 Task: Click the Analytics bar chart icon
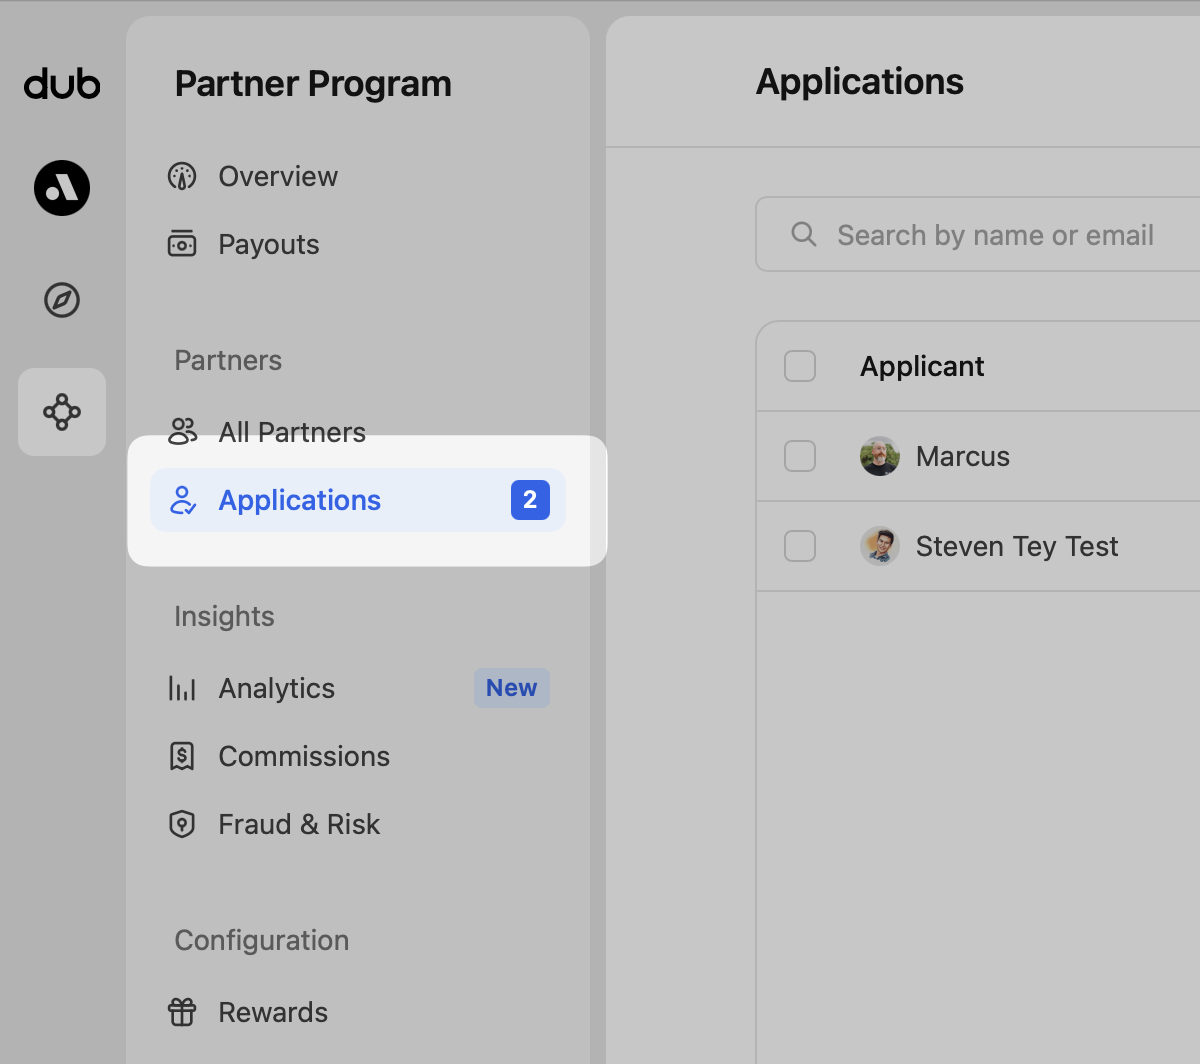(182, 688)
